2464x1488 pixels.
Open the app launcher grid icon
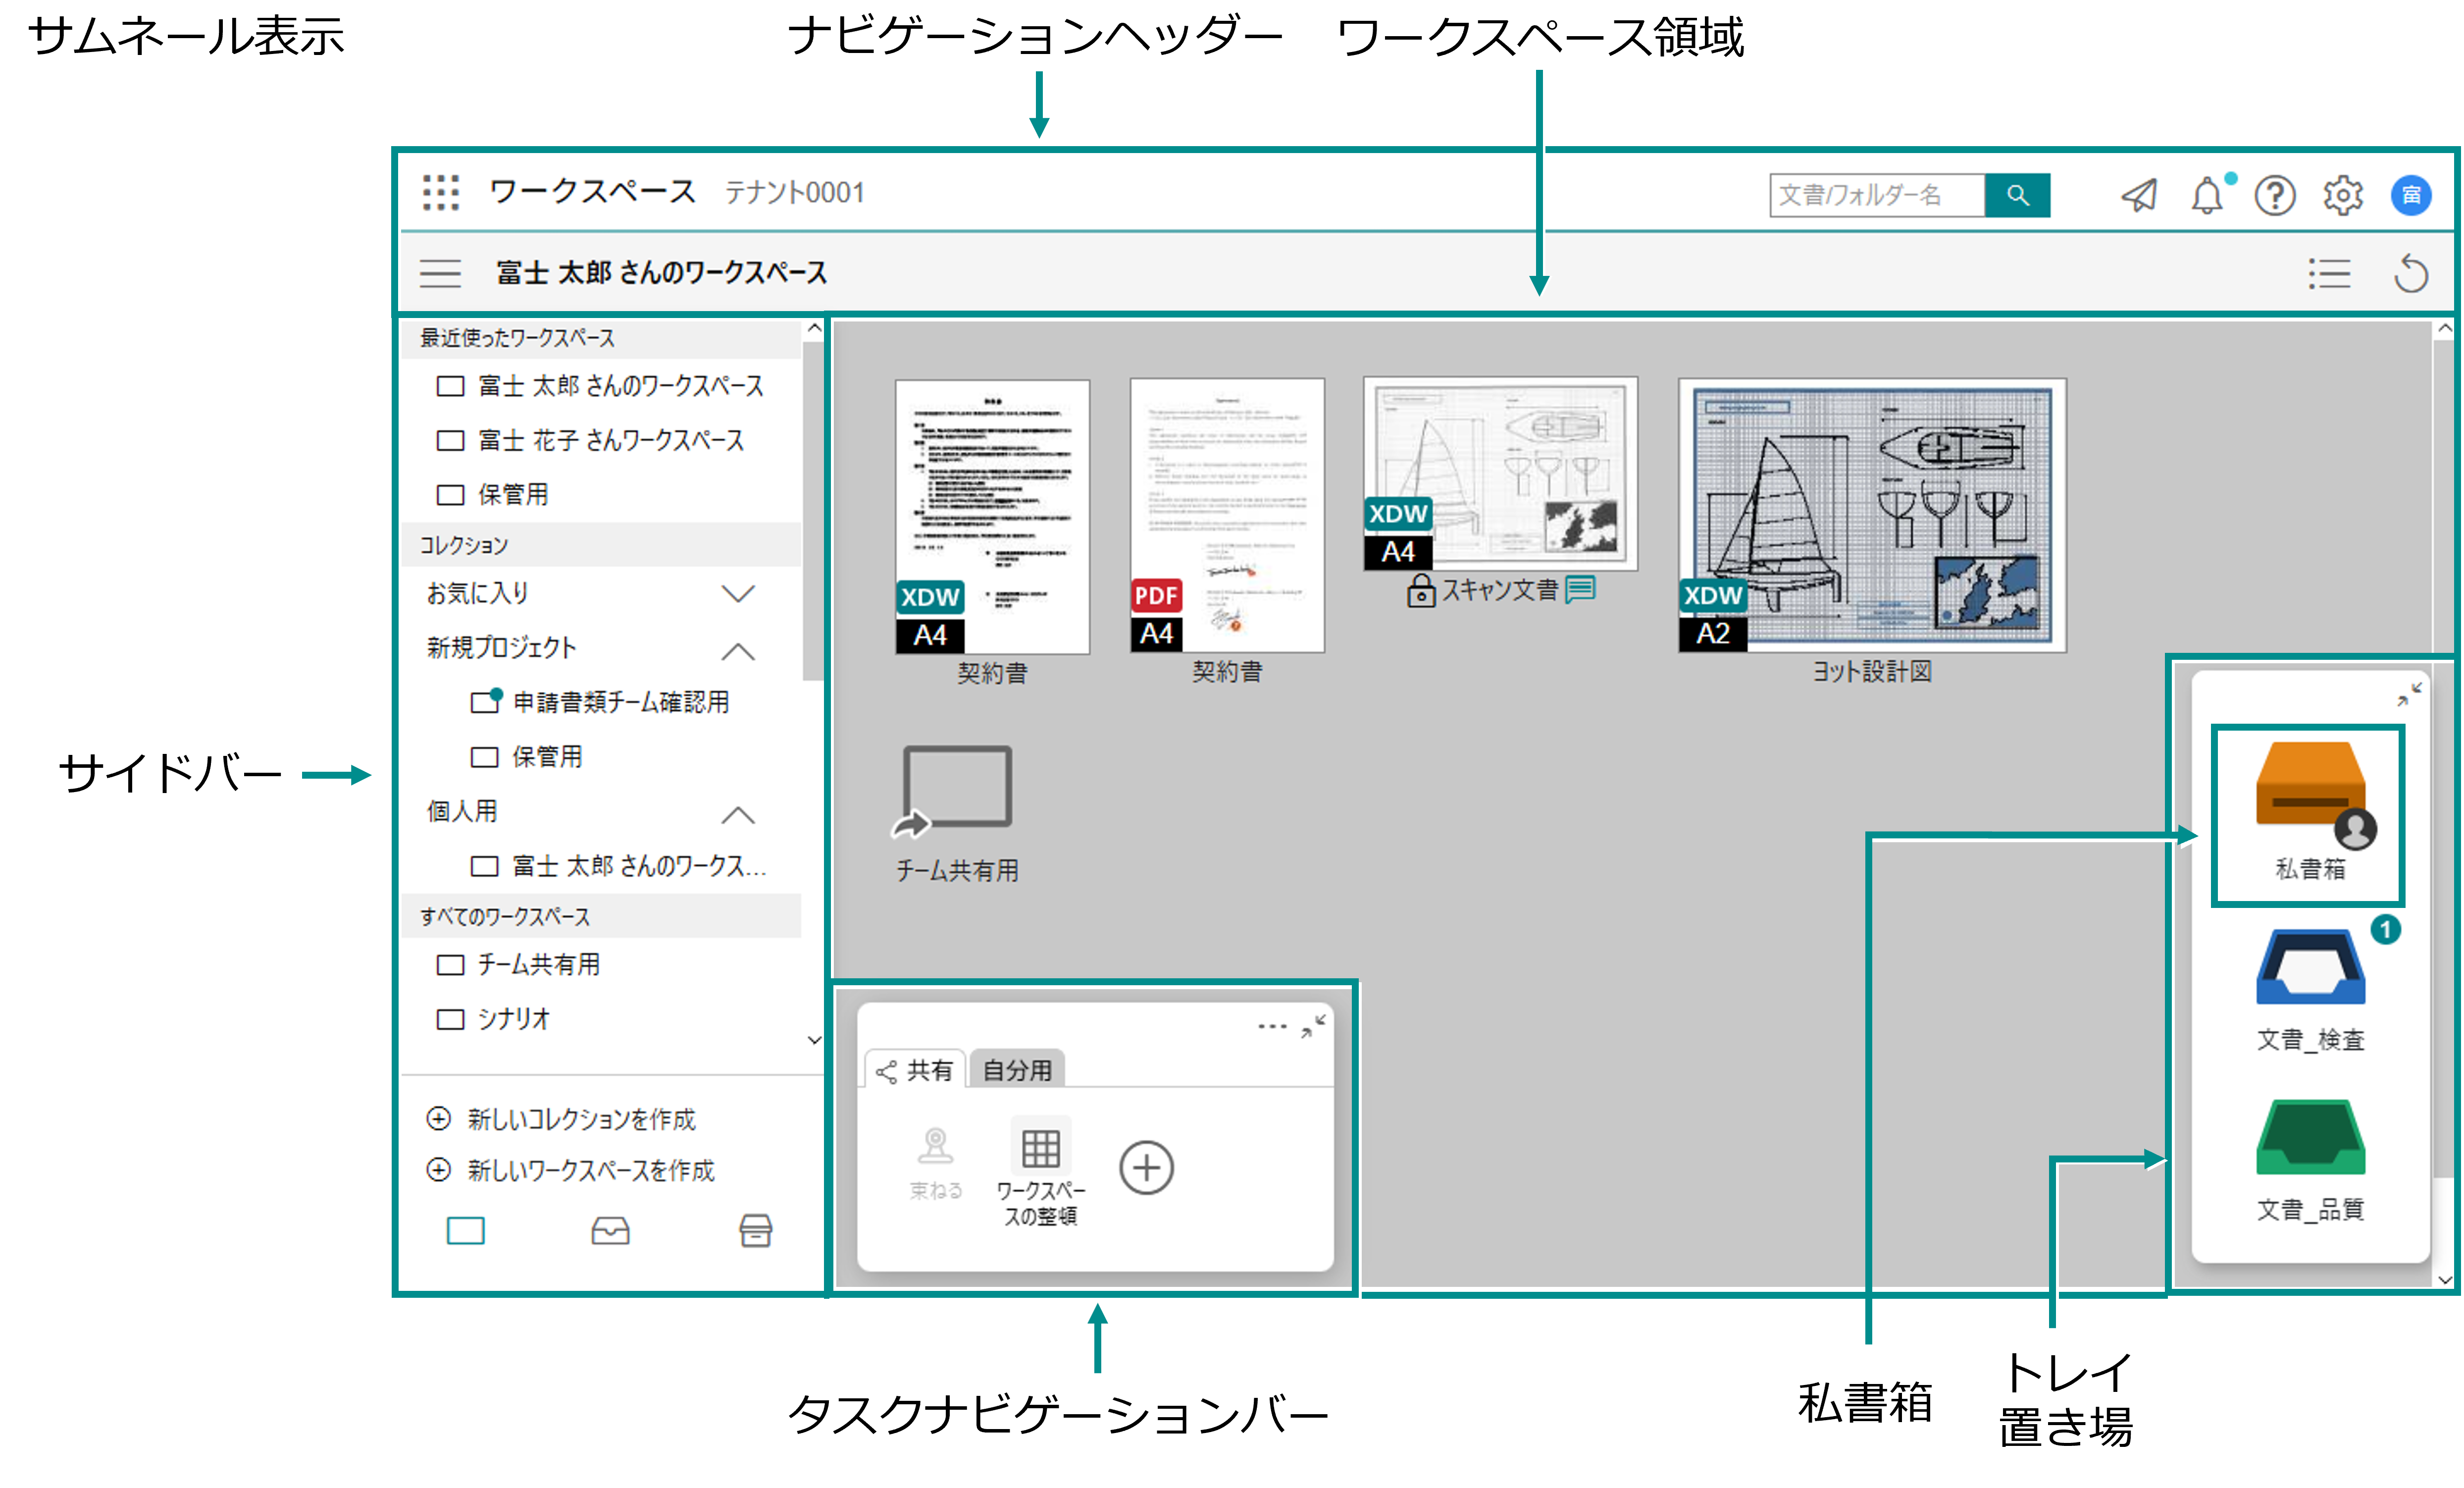440,192
